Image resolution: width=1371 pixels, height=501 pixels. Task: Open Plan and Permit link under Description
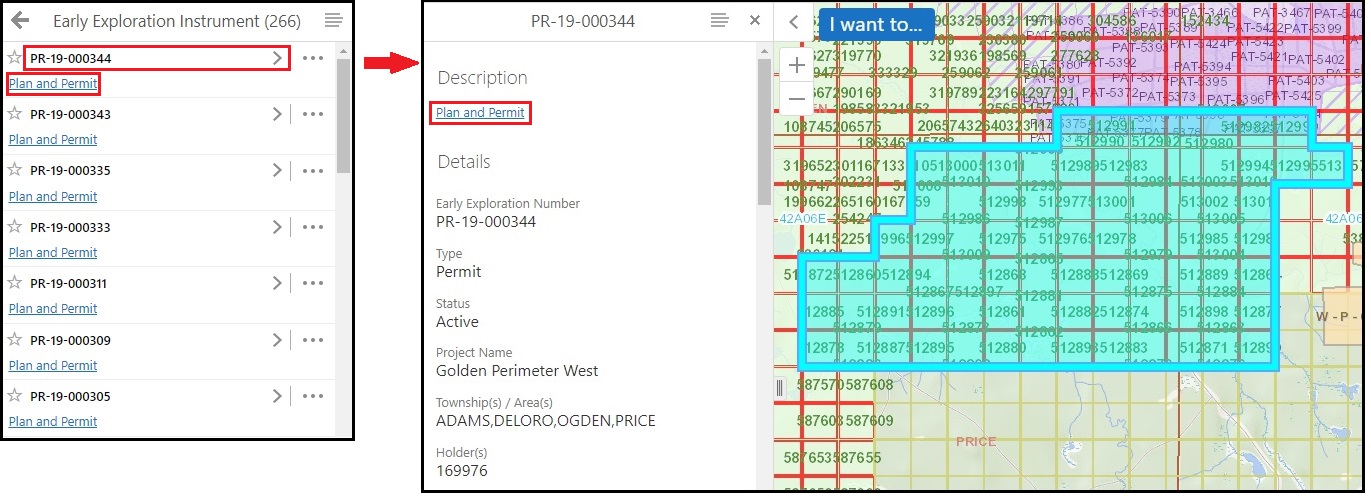(480, 113)
